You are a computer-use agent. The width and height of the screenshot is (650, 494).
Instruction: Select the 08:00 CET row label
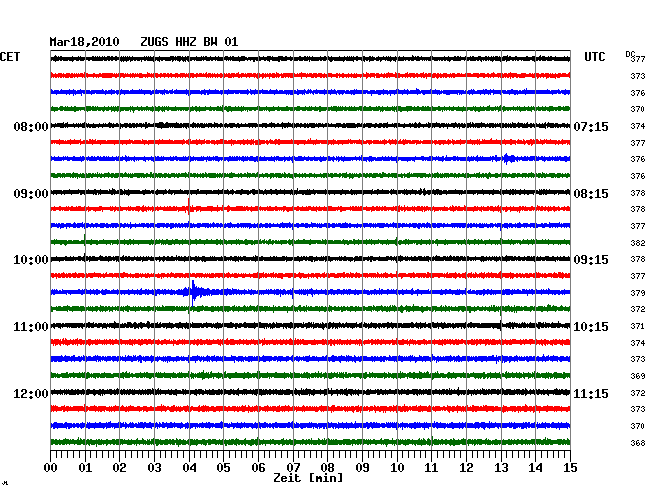(31, 126)
